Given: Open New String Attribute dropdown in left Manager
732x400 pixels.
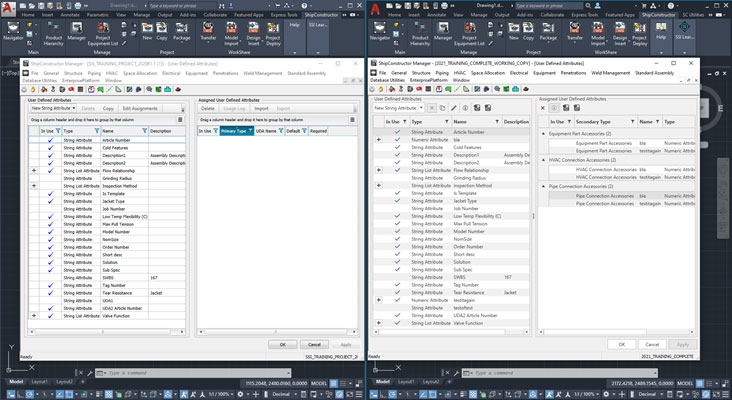Looking at the screenshot, I should 74,108.
